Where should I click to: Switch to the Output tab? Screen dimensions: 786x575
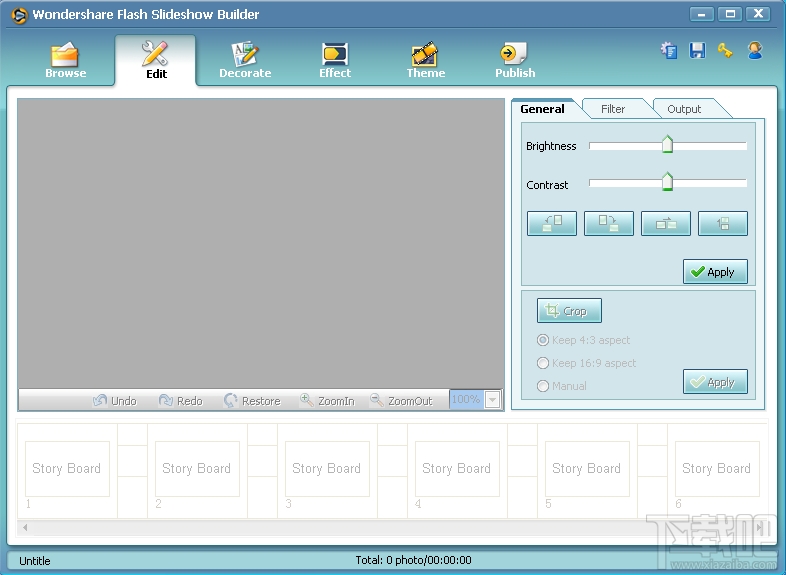coord(684,109)
